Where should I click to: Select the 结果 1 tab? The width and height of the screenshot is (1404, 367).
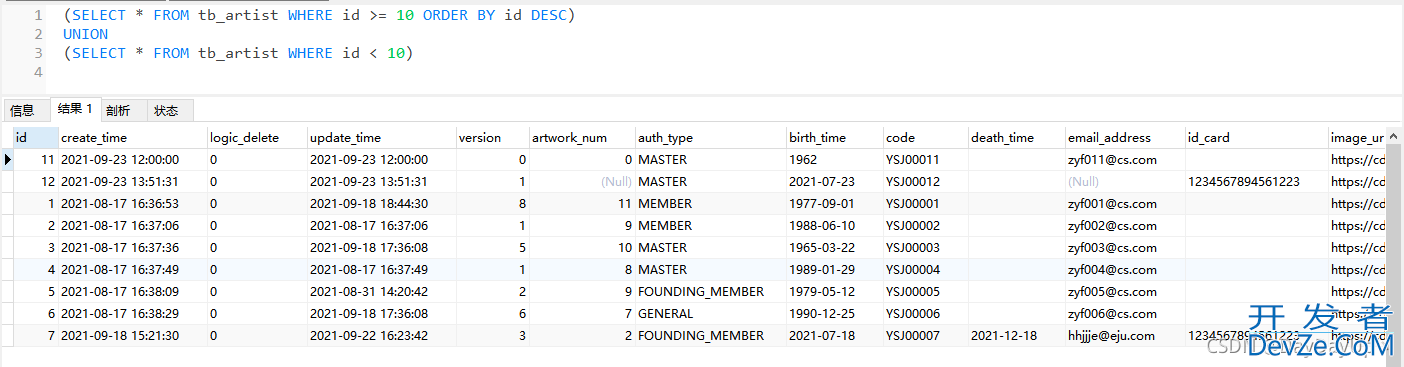pos(75,109)
